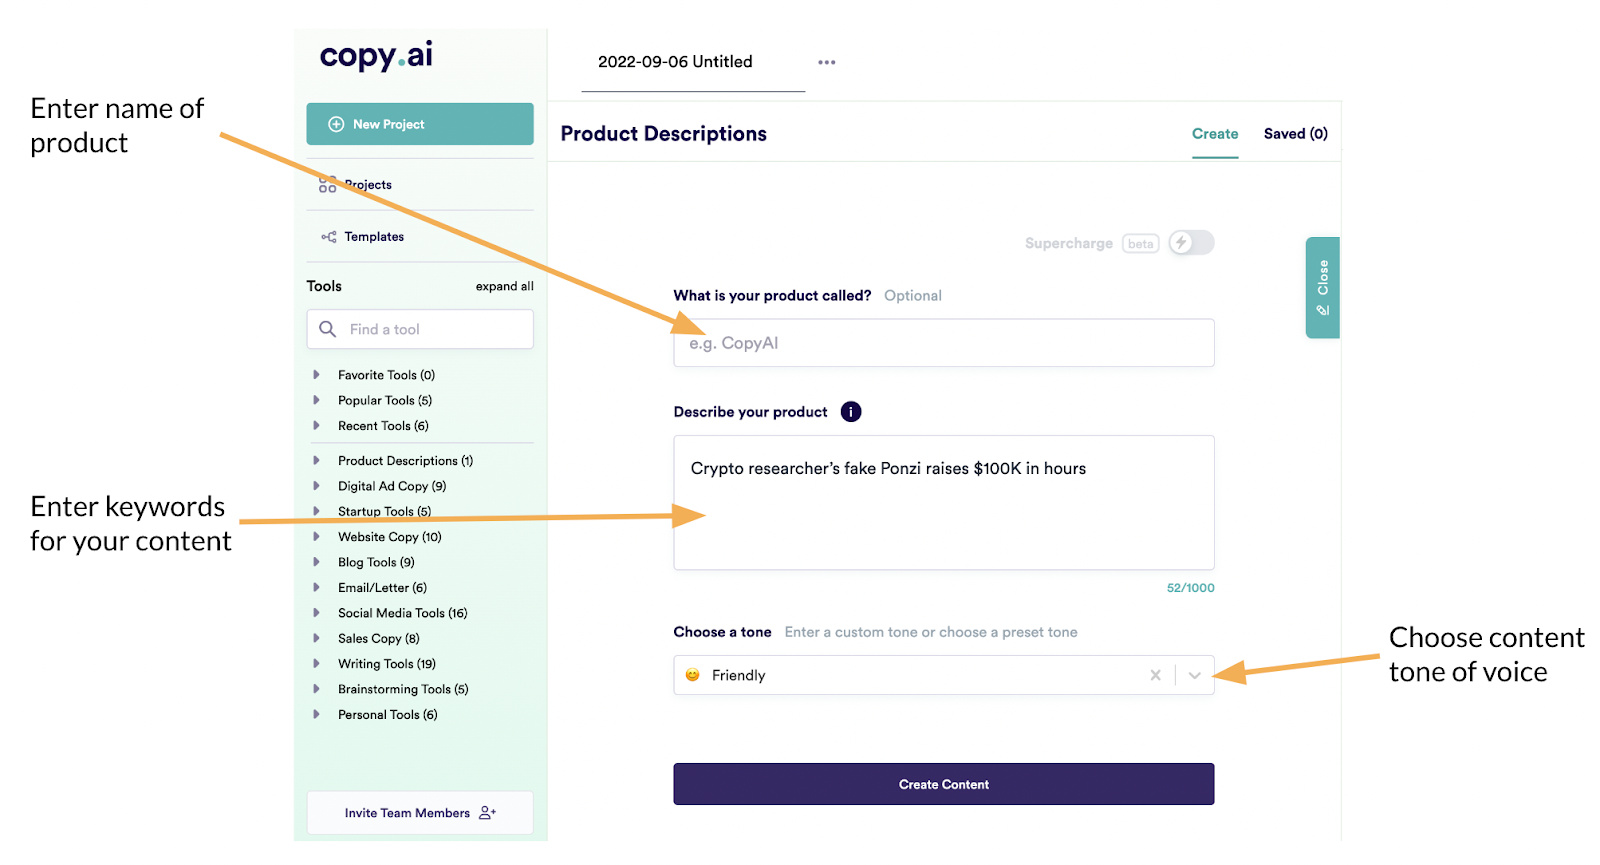Select the Create tab
This screenshot has width=1600, height=865.
click(1214, 134)
